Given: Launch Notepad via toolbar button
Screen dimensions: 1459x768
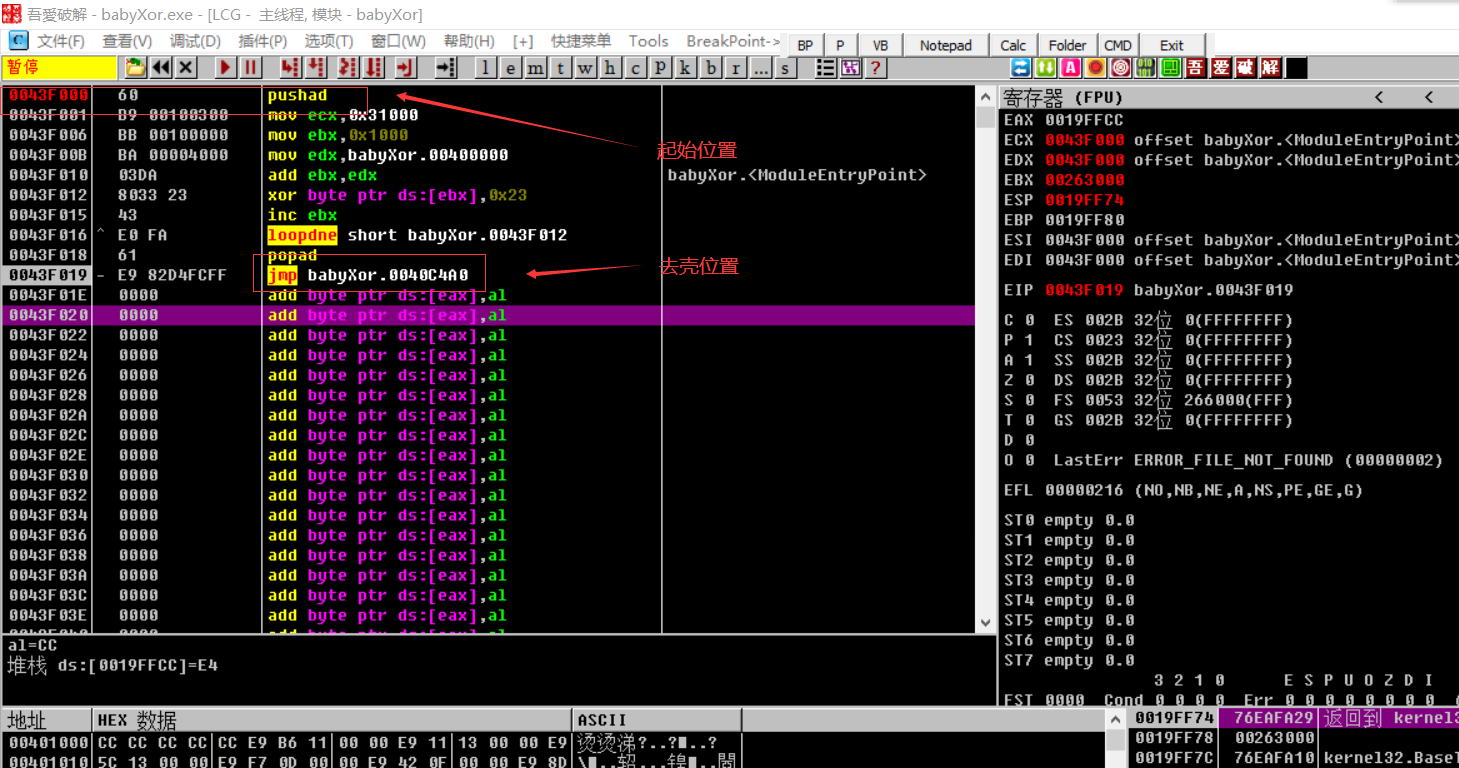Looking at the screenshot, I should point(946,45).
